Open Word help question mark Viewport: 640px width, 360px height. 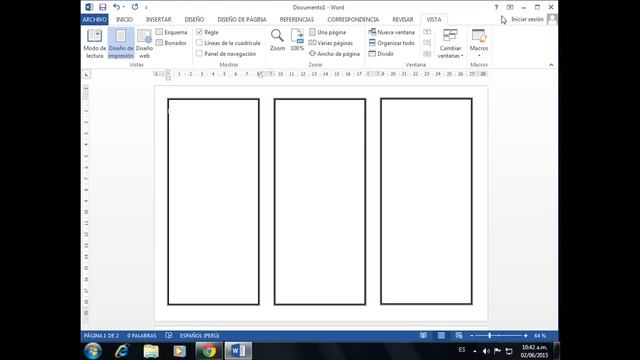(496, 7)
